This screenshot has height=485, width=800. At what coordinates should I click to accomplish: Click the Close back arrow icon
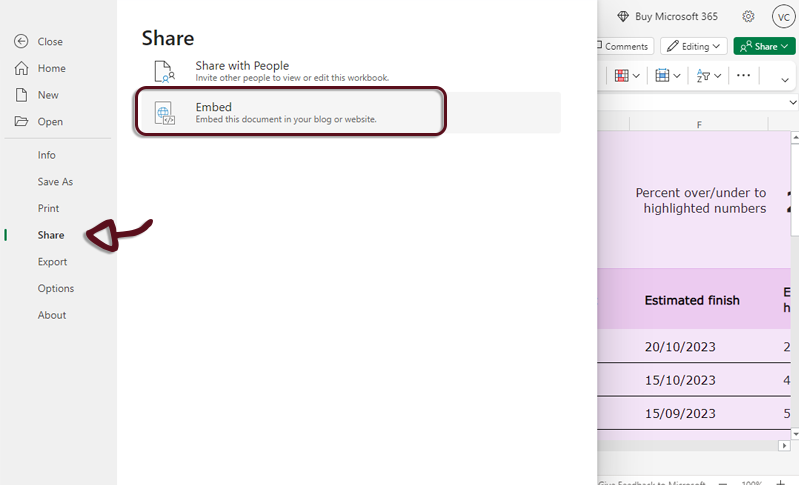click(x=21, y=41)
